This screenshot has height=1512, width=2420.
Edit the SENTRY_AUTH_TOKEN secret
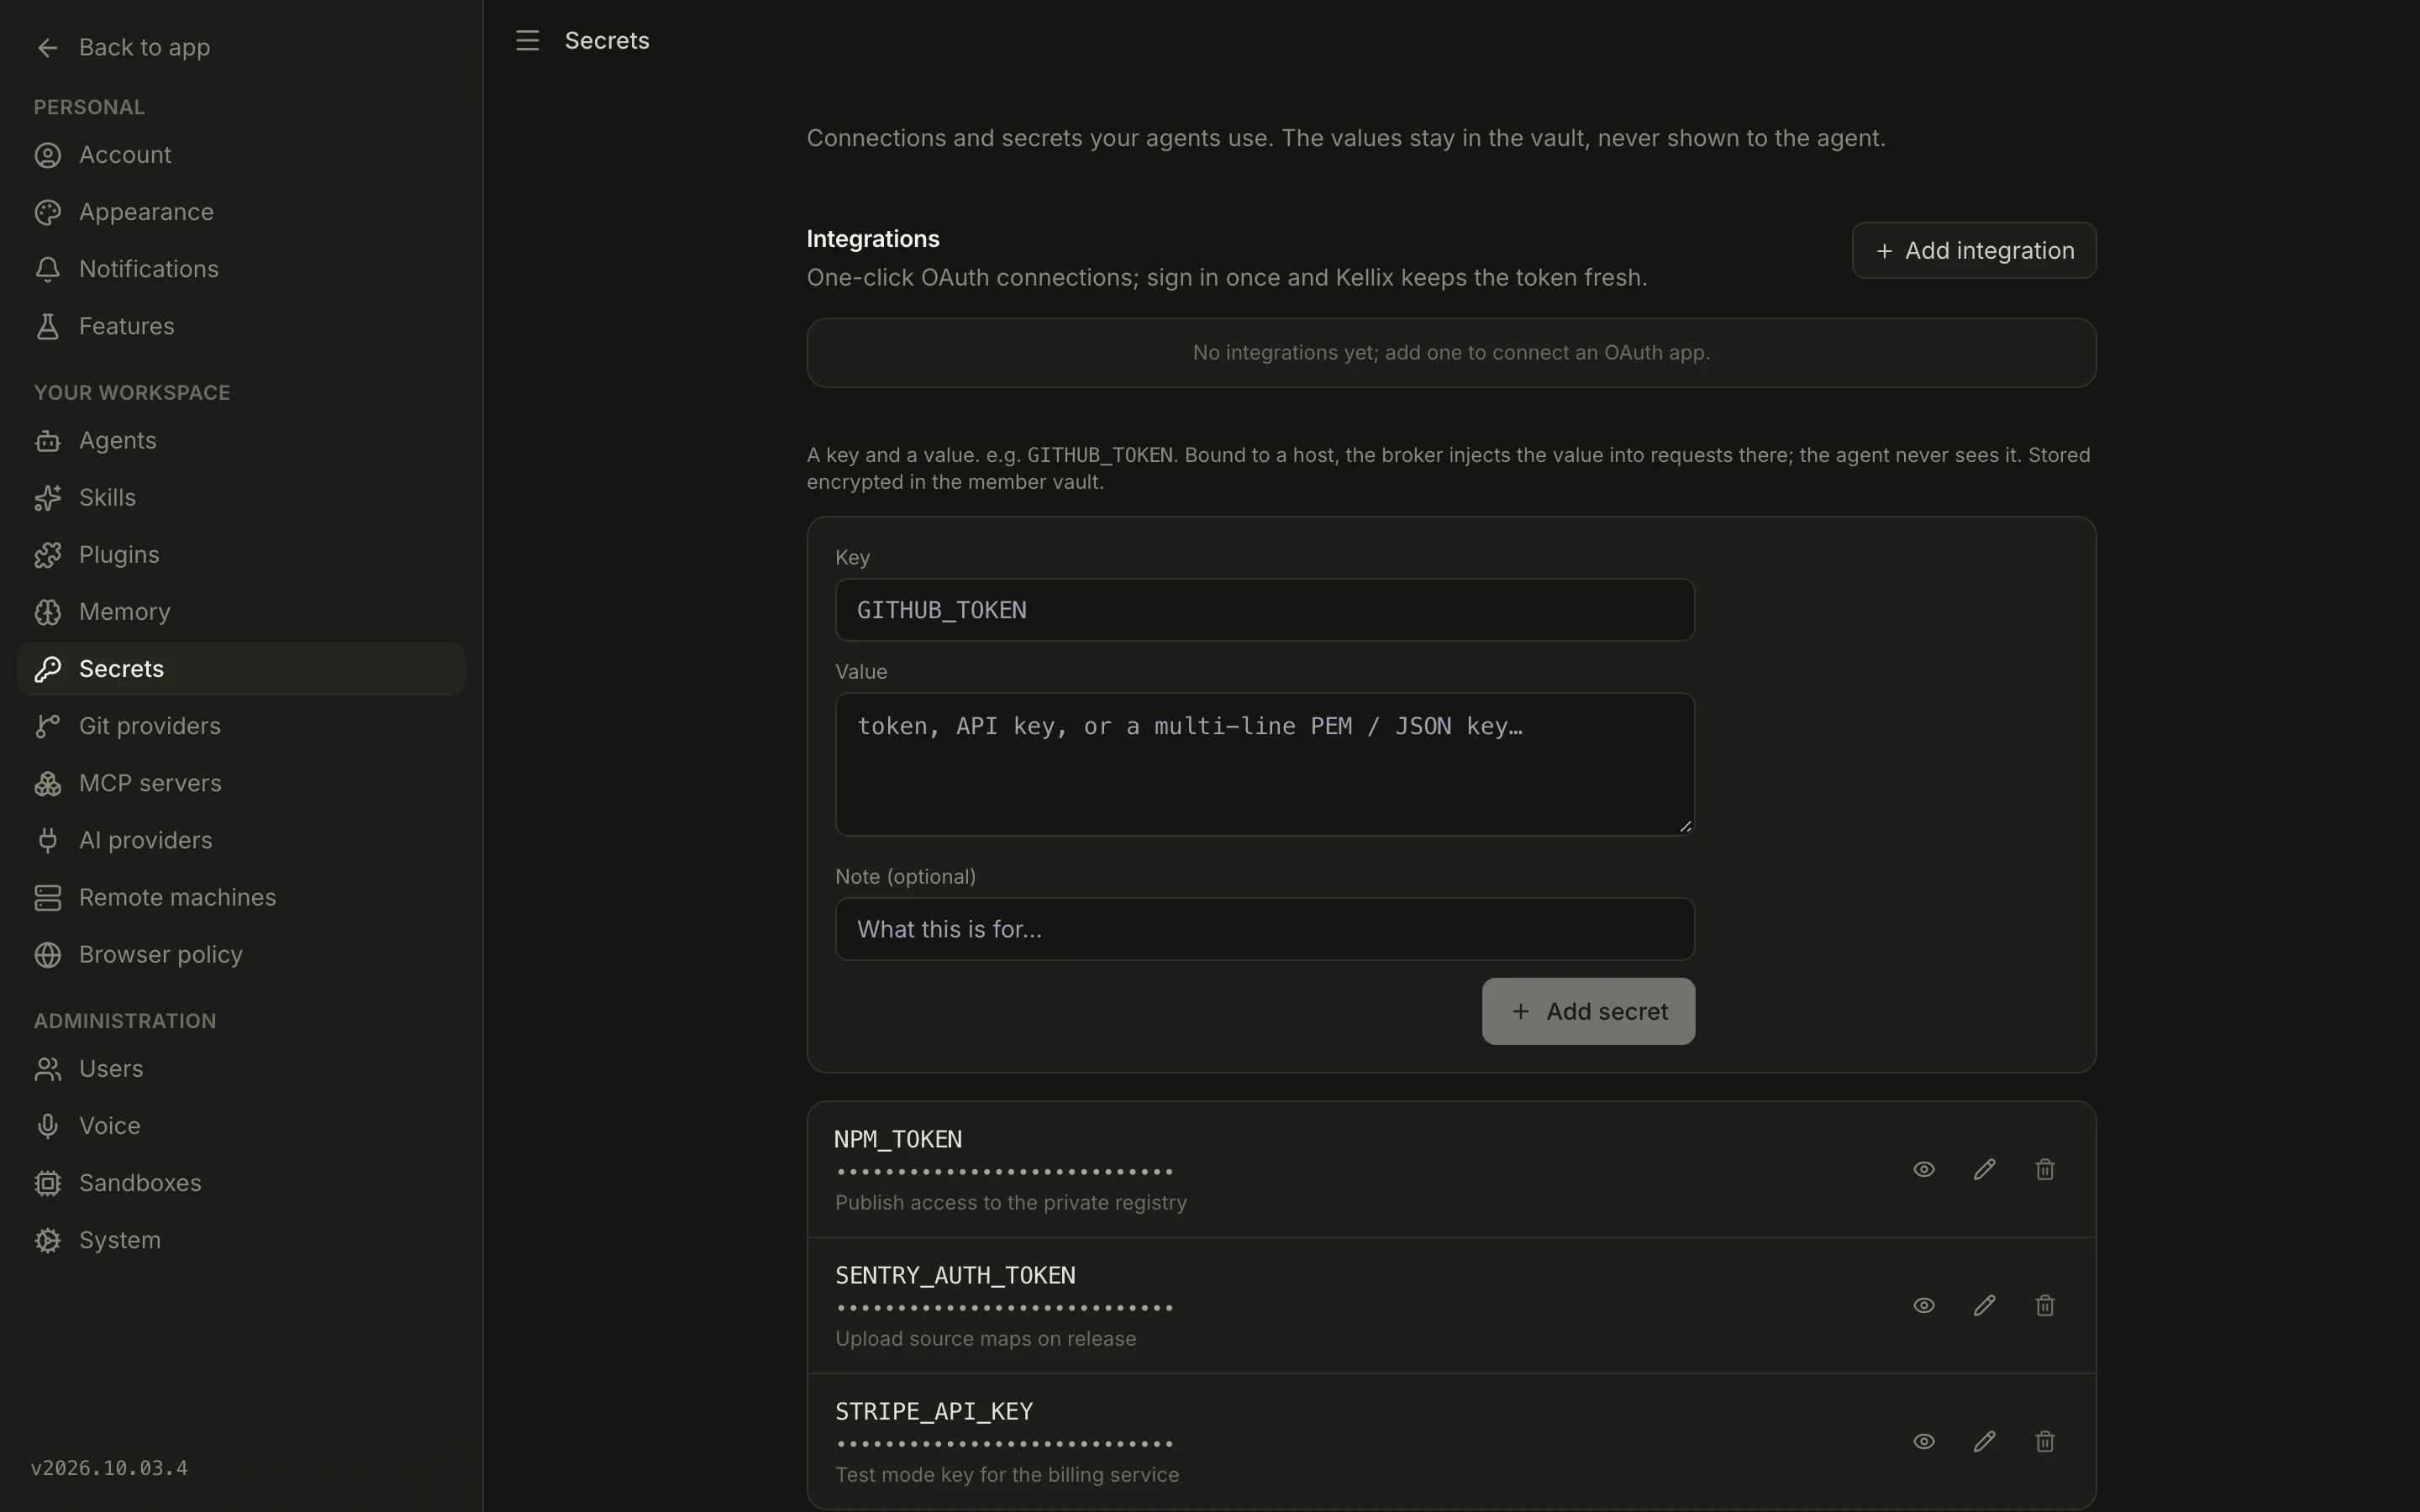coord(1984,1305)
